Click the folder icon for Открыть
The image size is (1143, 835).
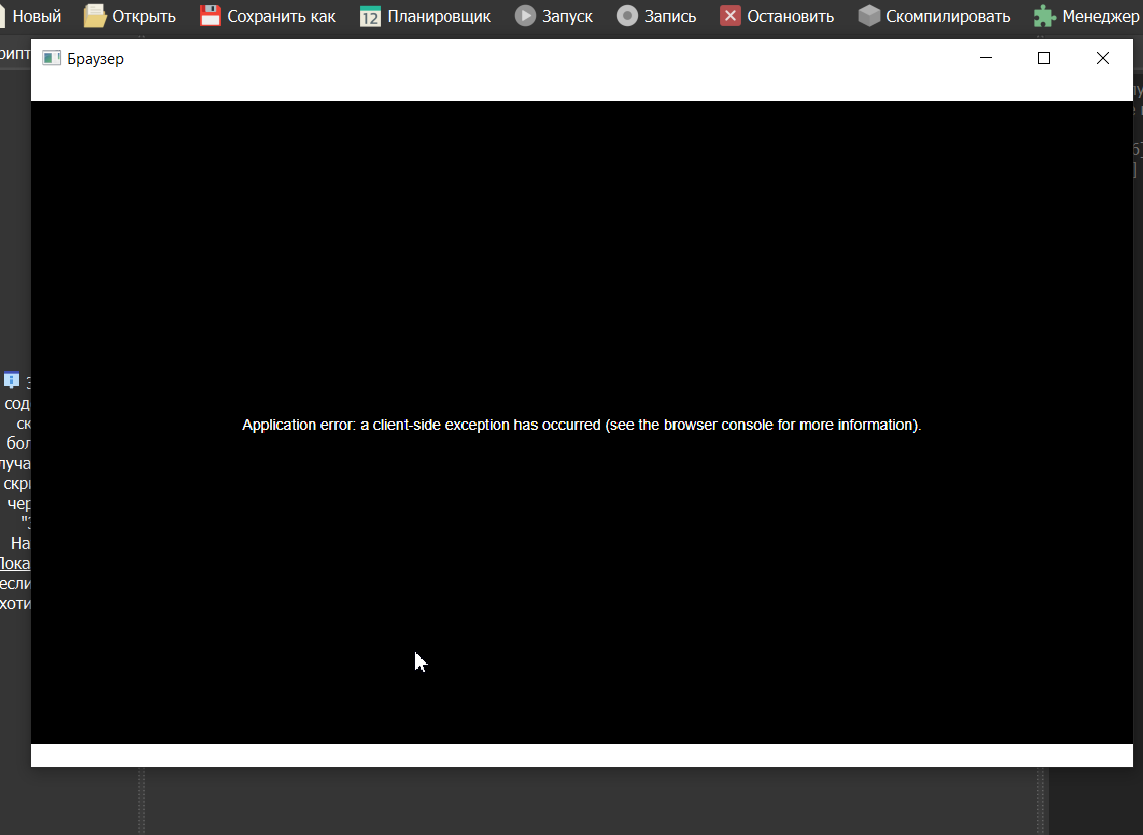click(x=95, y=16)
